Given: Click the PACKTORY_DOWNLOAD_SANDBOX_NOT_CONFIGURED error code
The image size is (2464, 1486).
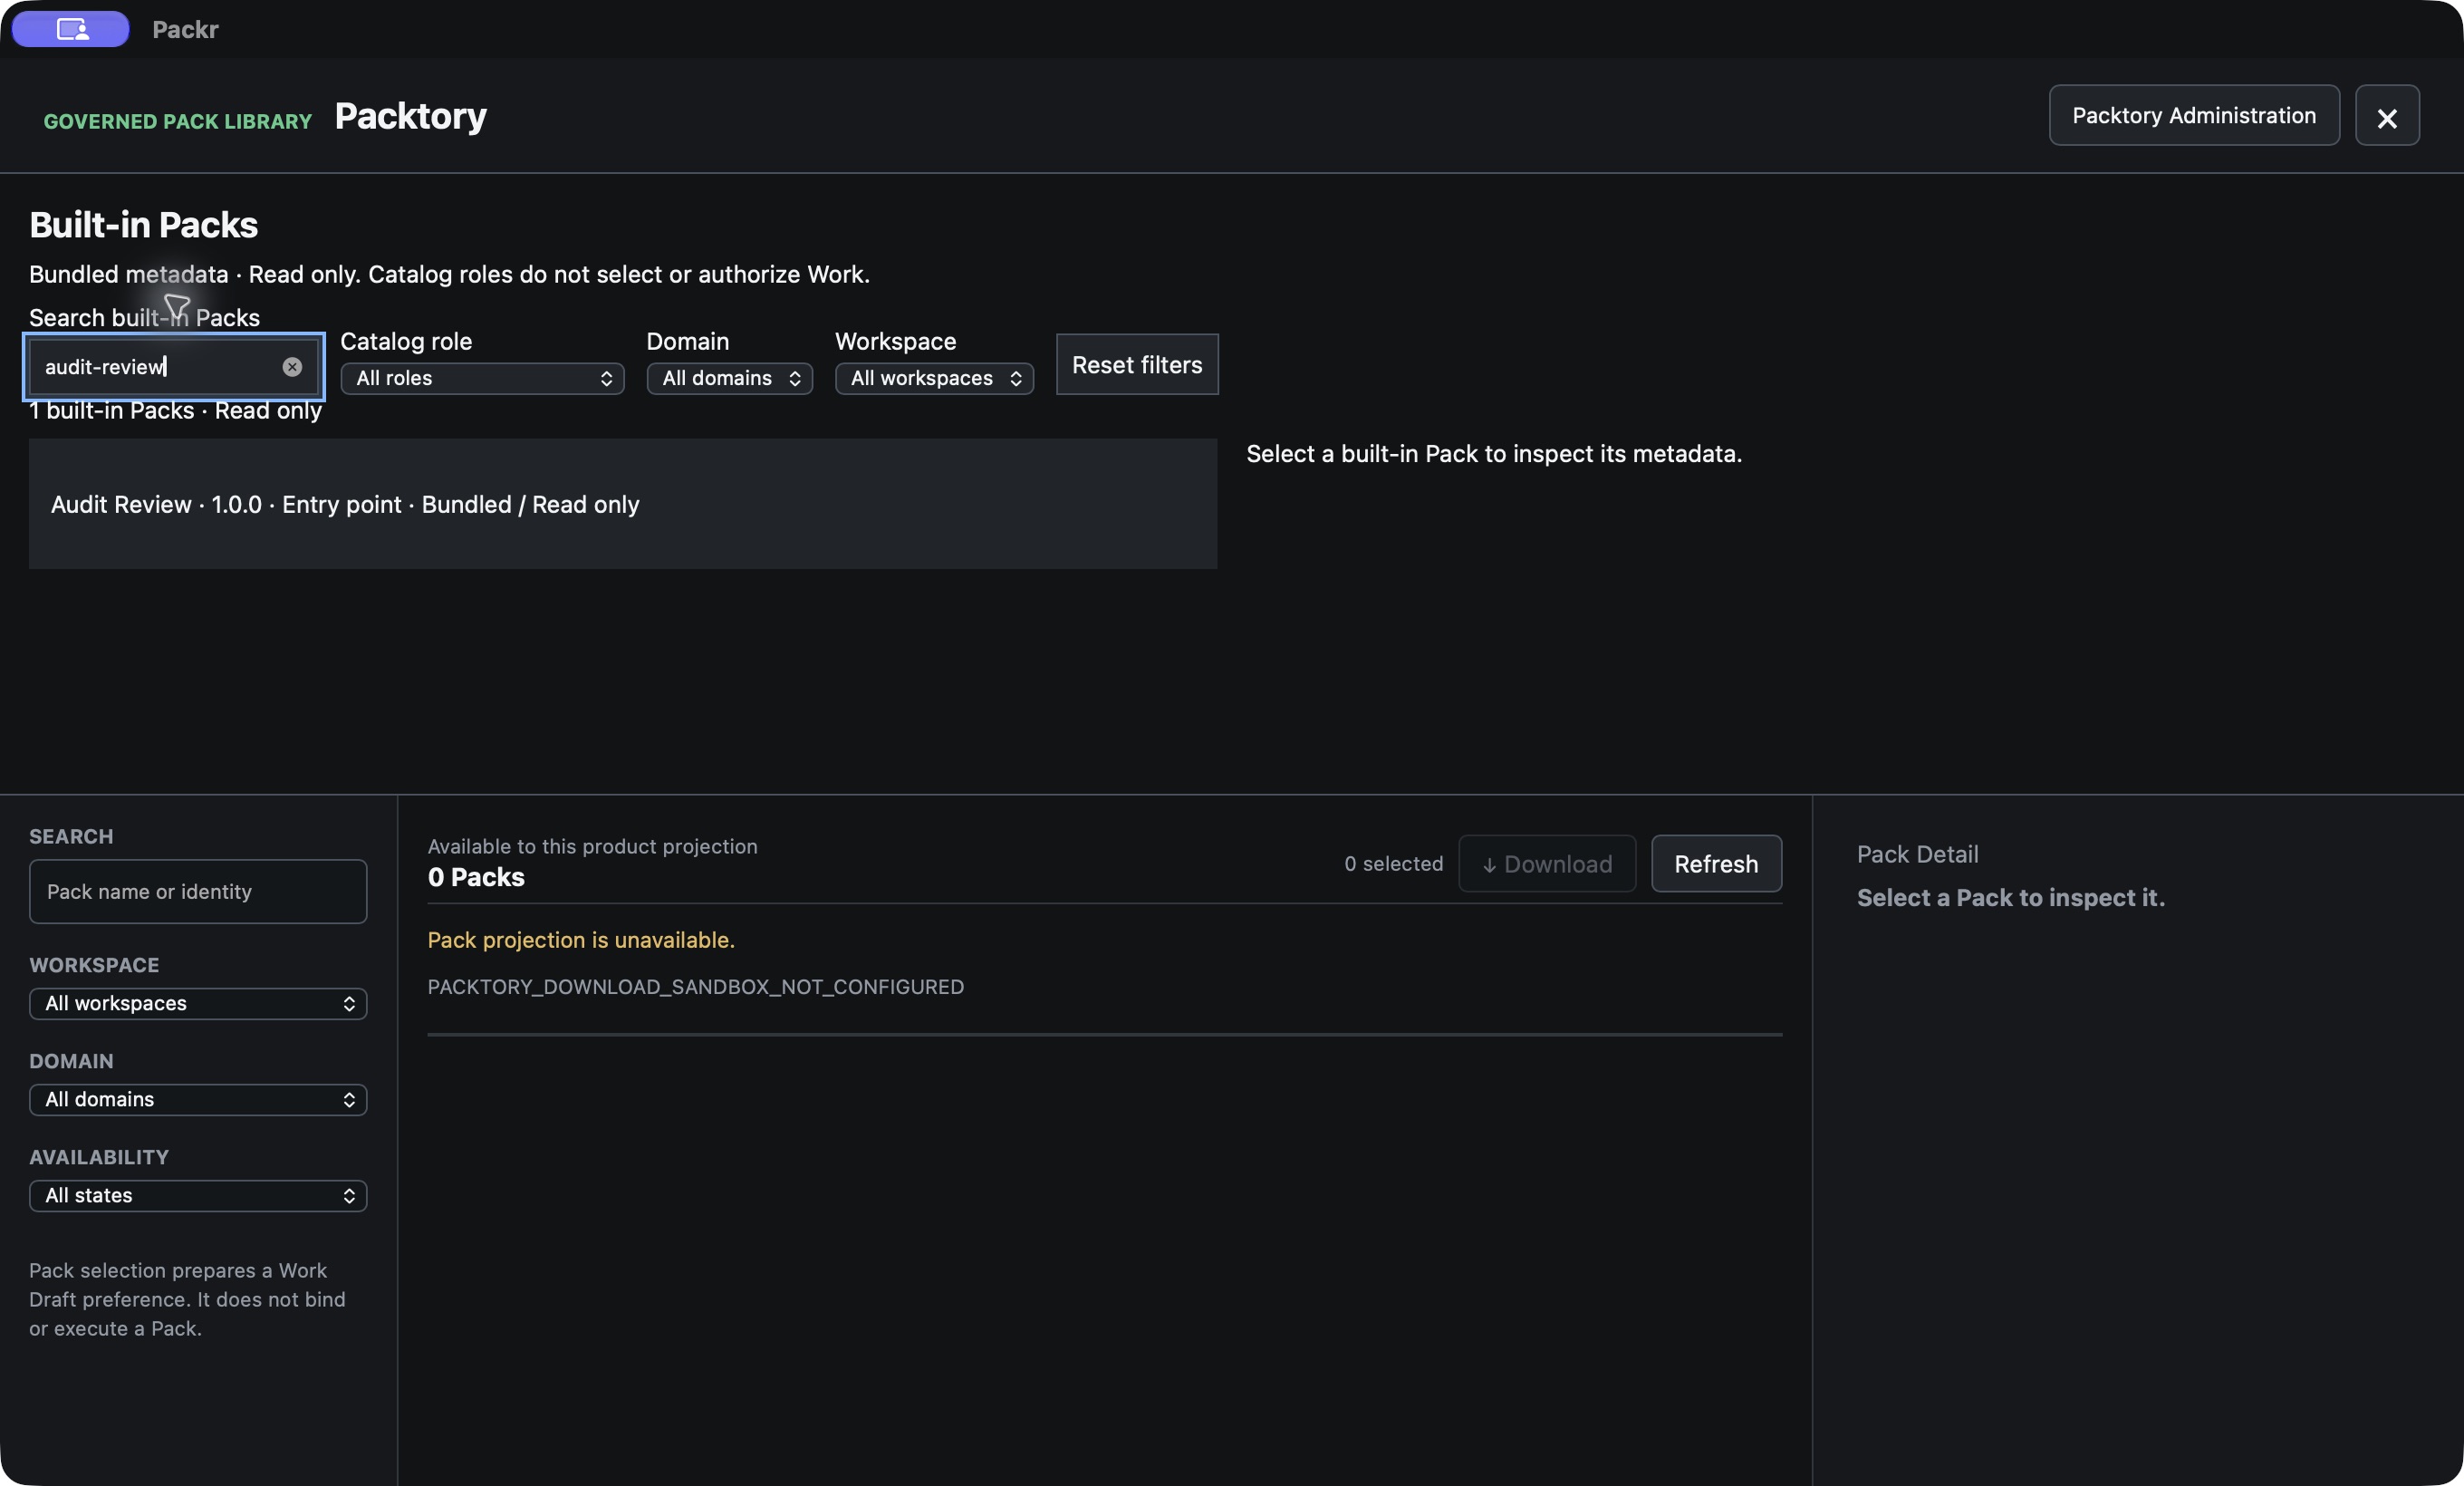Looking at the screenshot, I should (696, 987).
